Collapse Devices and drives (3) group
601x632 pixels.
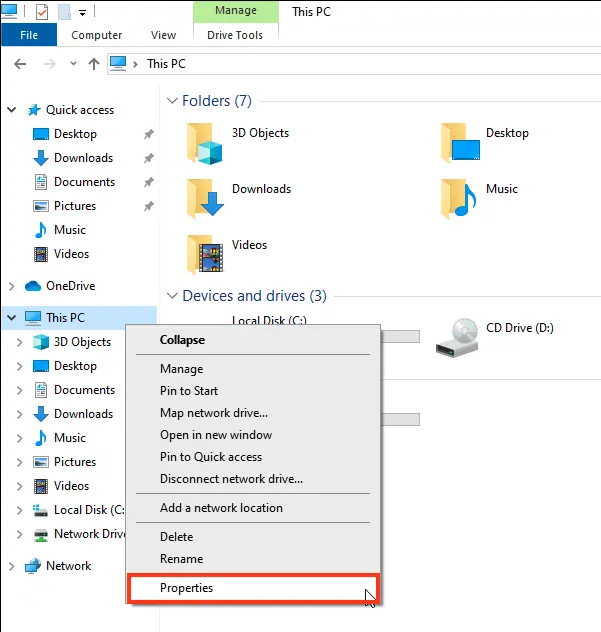coord(172,296)
